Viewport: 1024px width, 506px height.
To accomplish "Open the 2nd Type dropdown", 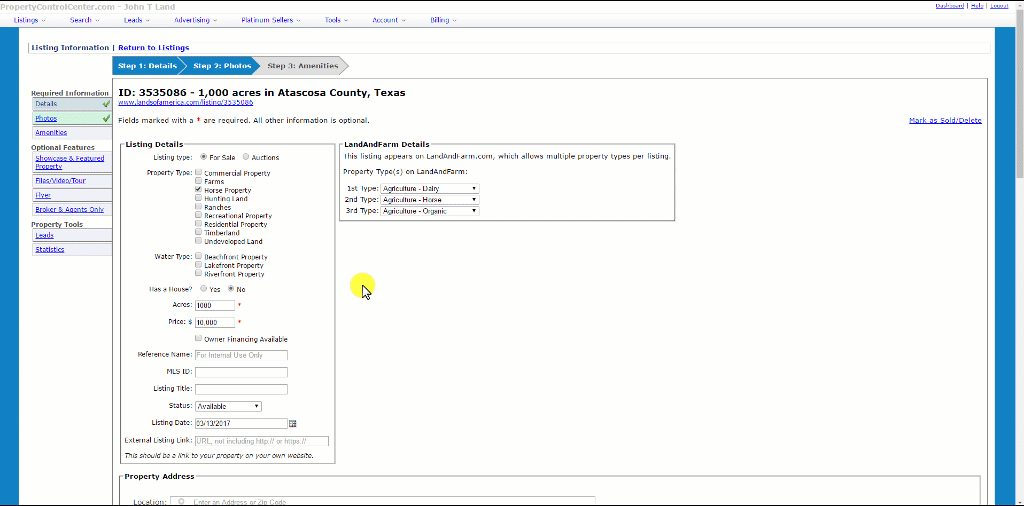I will click(430, 200).
